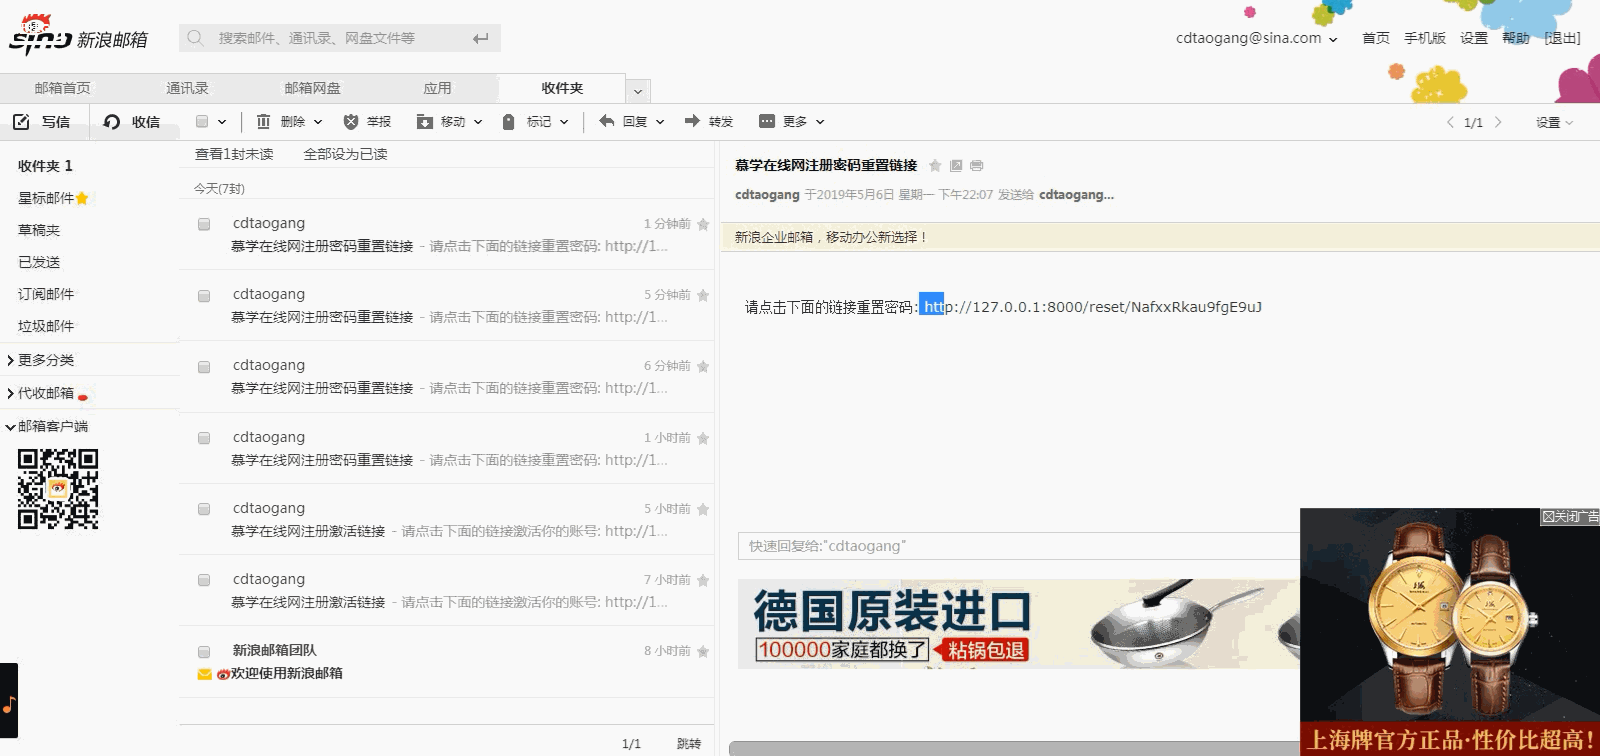Select the 收件夹 tab
This screenshot has width=1600, height=756.
pos(562,88)
